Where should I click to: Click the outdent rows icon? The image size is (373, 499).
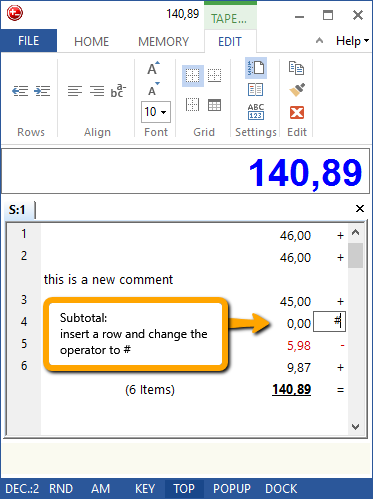(x=20, y=91)
